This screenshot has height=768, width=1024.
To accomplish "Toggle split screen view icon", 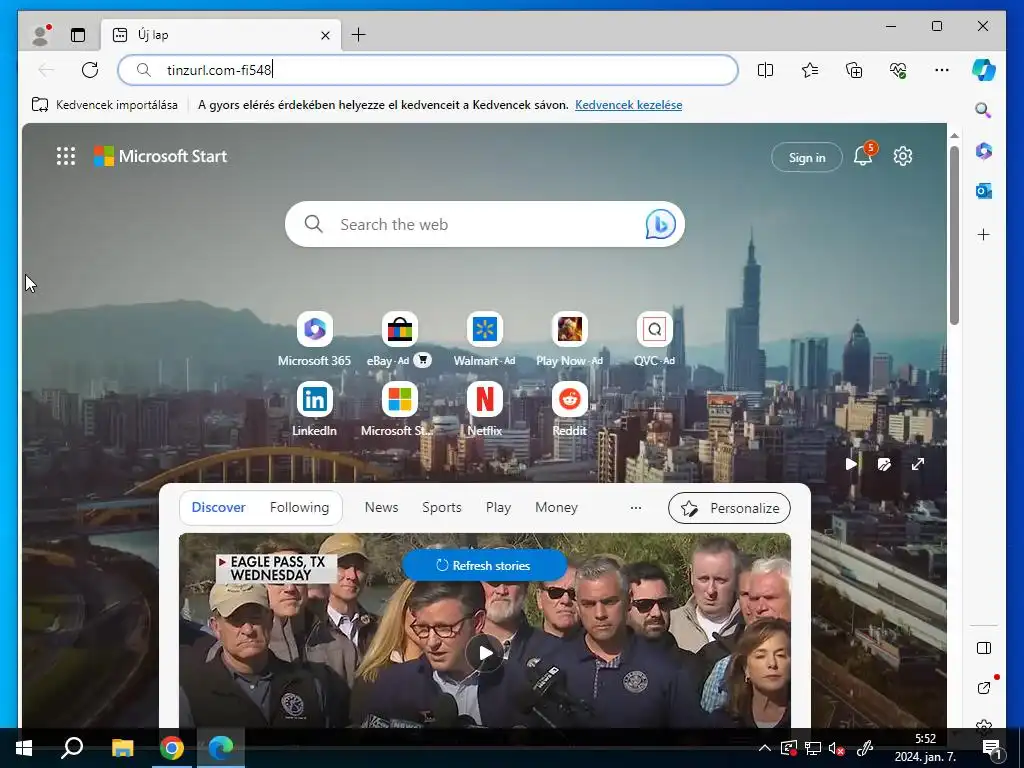I will [x=765, y=70].
